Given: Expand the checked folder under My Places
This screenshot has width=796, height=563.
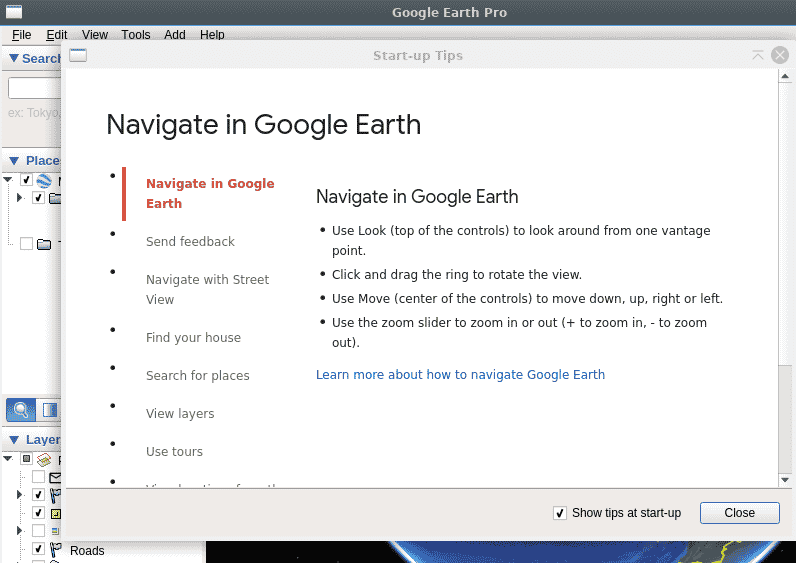Looking at the screenshot, I should tap(19, 197).
